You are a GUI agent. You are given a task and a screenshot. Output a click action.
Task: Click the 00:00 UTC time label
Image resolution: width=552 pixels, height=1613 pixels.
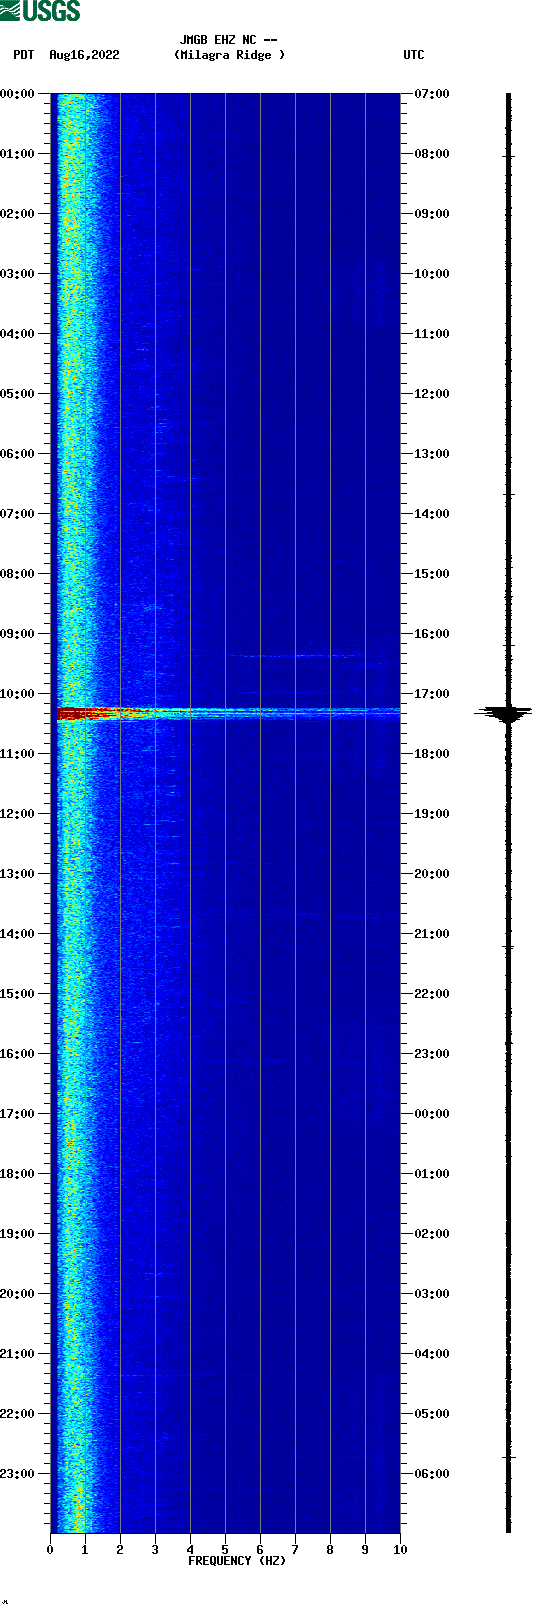(x=432, y=1114)
